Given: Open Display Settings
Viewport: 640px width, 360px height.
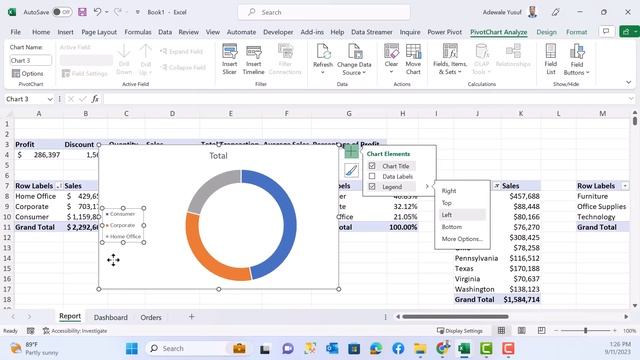Looking at the screenshot, I should 460,331.
